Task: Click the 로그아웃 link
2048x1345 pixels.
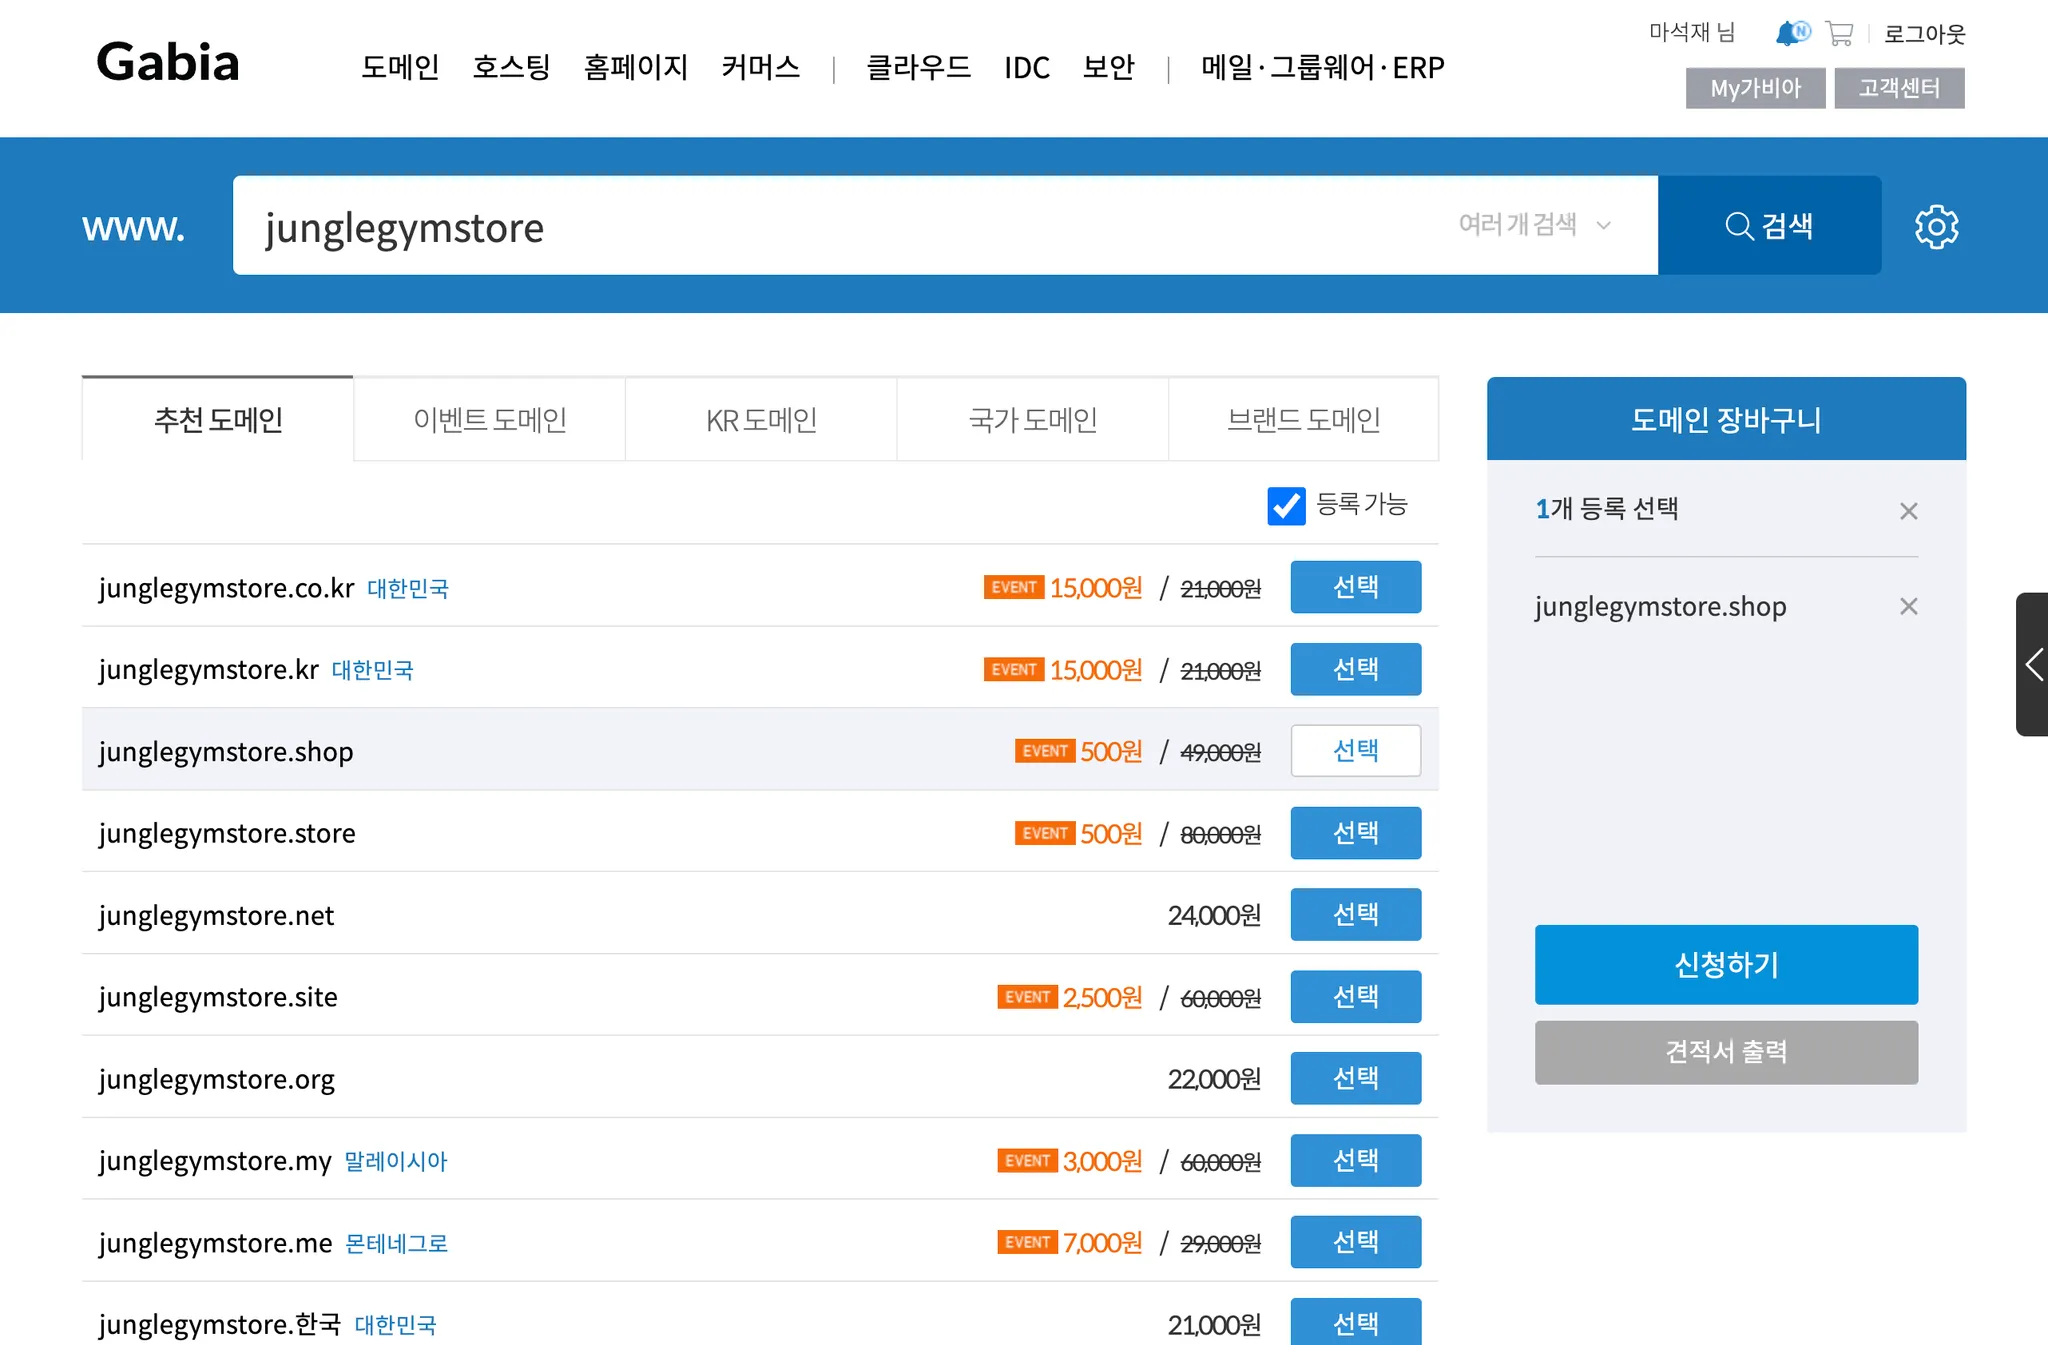Action: click(1924, 34)
